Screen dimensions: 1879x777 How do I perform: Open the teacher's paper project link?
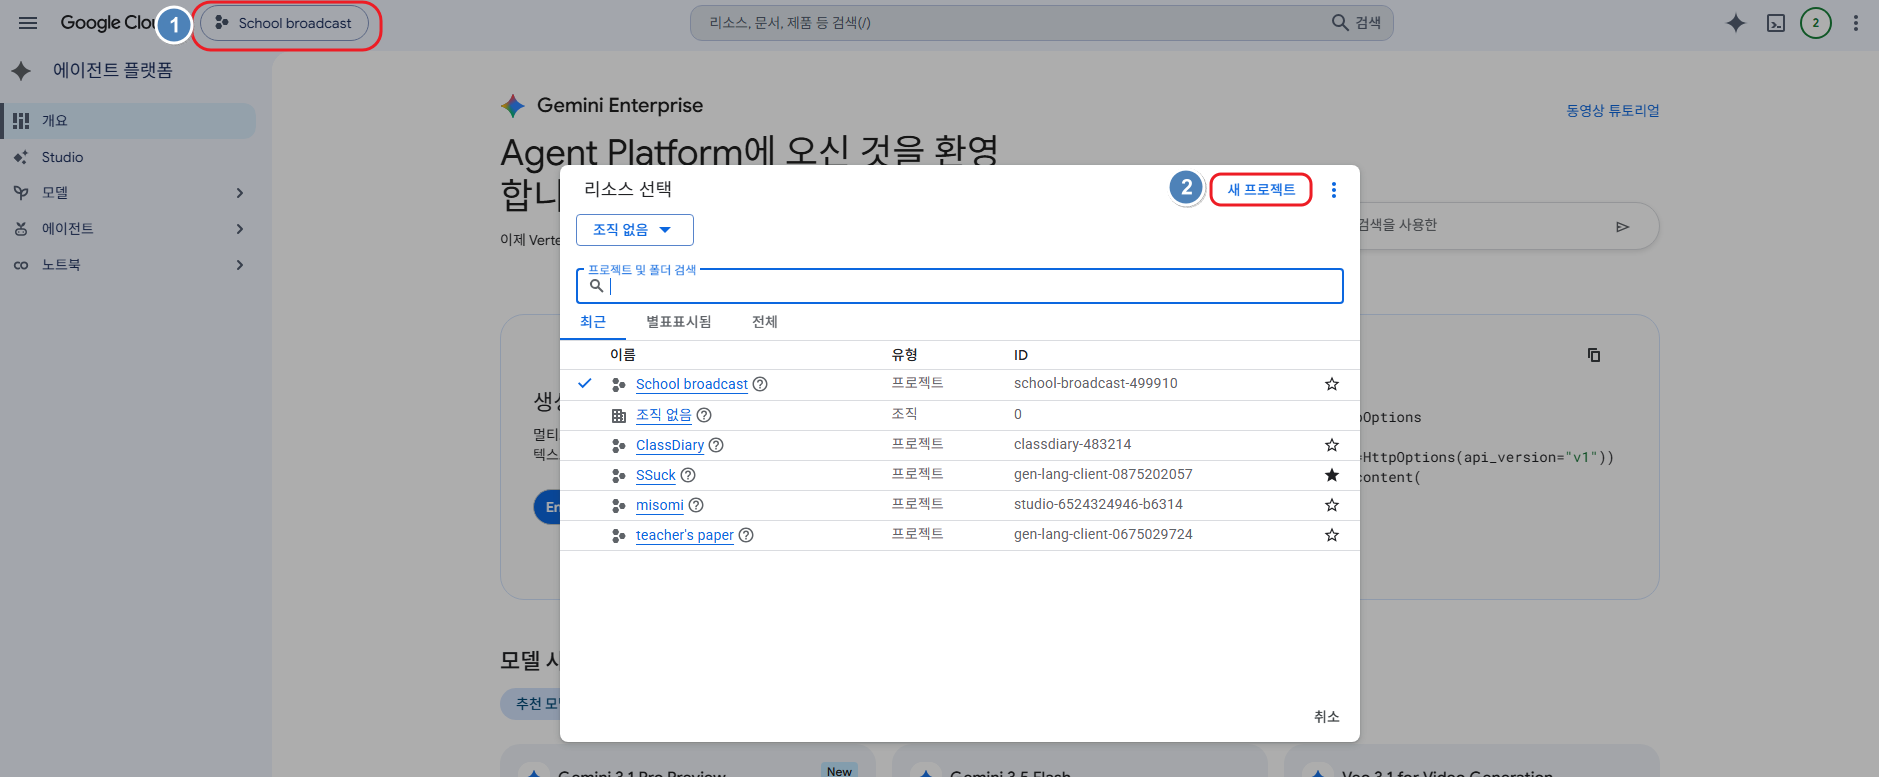coord(685,535)
